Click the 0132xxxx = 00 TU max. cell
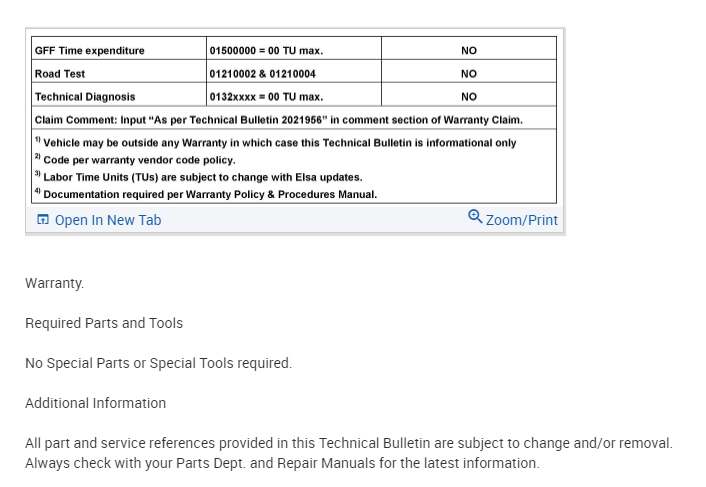Image resolution: width=706 pixels, height=487 pixels. click(x=266, y=97)
